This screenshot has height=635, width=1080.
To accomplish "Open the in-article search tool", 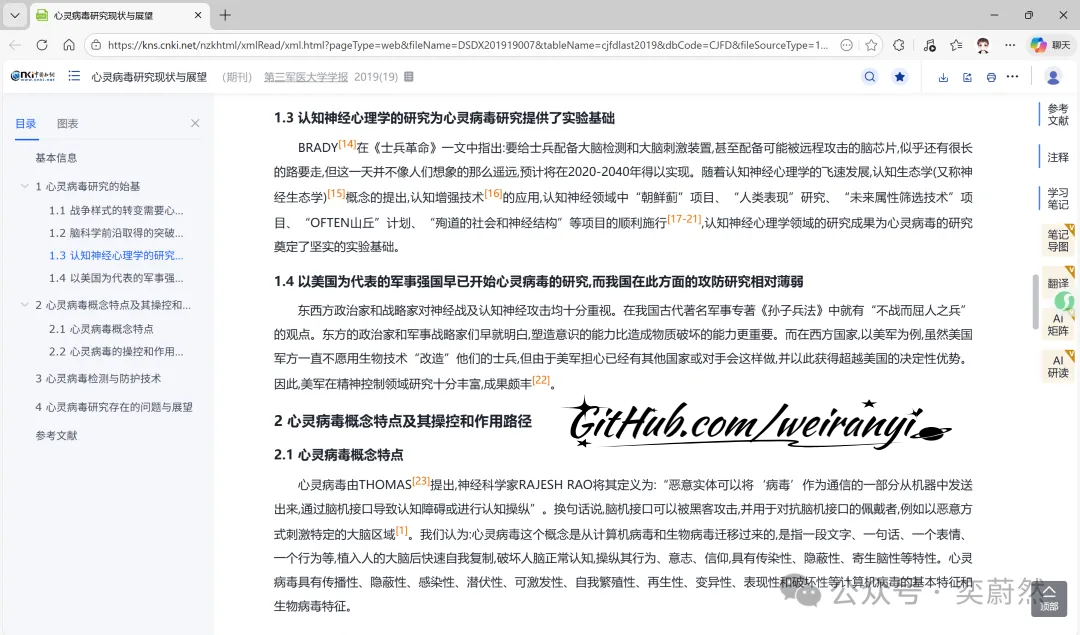I will (869, 77).
